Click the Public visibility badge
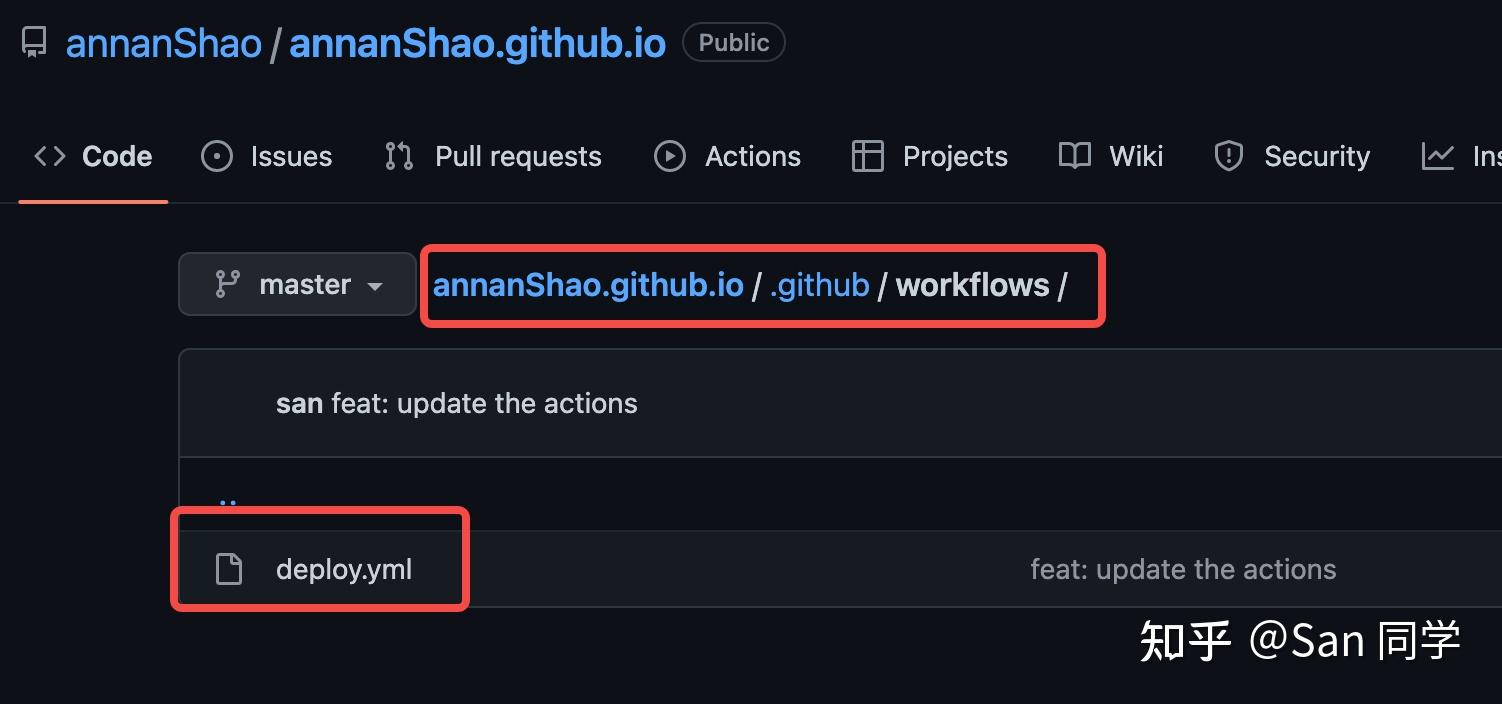Image resolution: width=1502 pixels, height=704 pixels. click(733, 42)
